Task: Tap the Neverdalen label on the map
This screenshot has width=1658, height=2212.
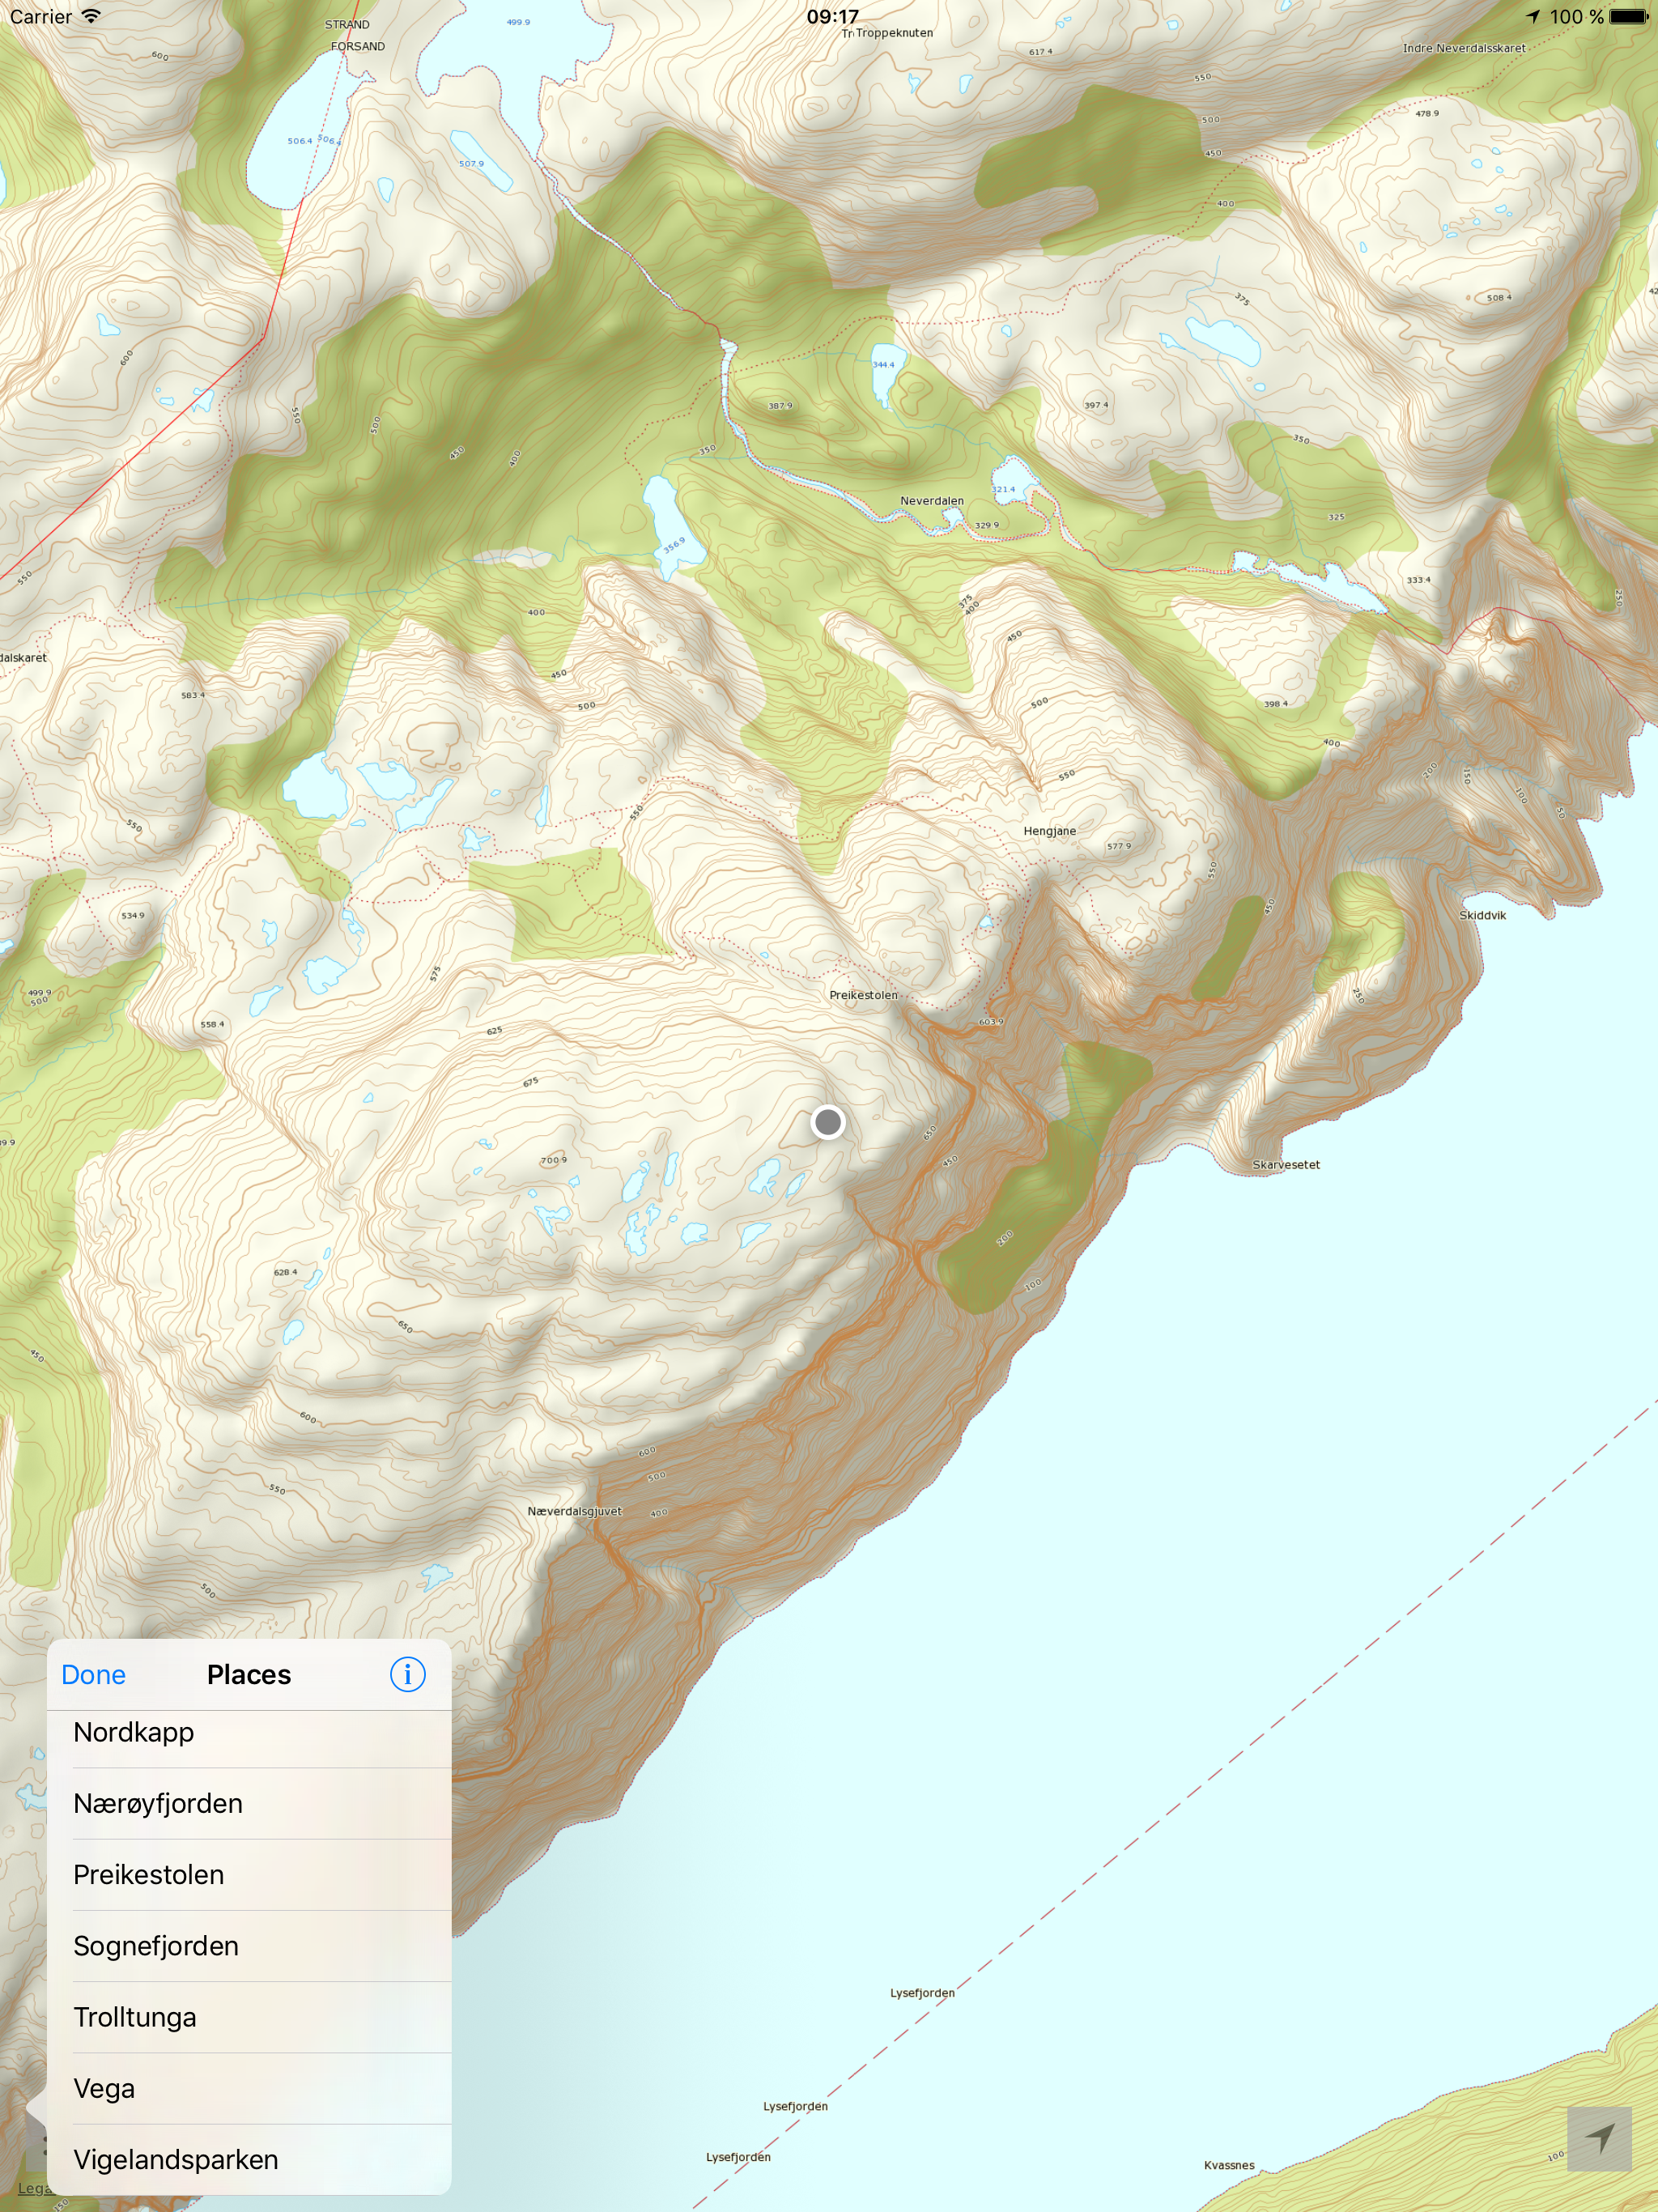Action: pos(932,501)
